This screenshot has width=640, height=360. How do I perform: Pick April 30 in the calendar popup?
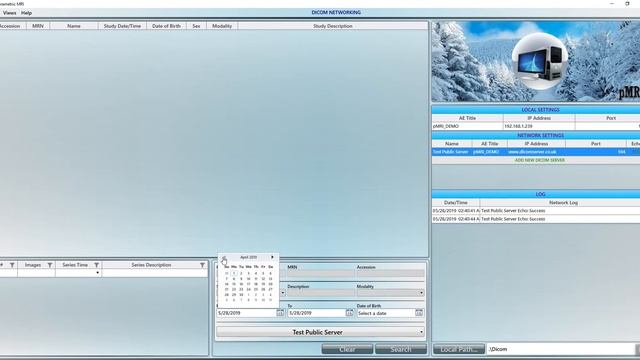[241, 294]
